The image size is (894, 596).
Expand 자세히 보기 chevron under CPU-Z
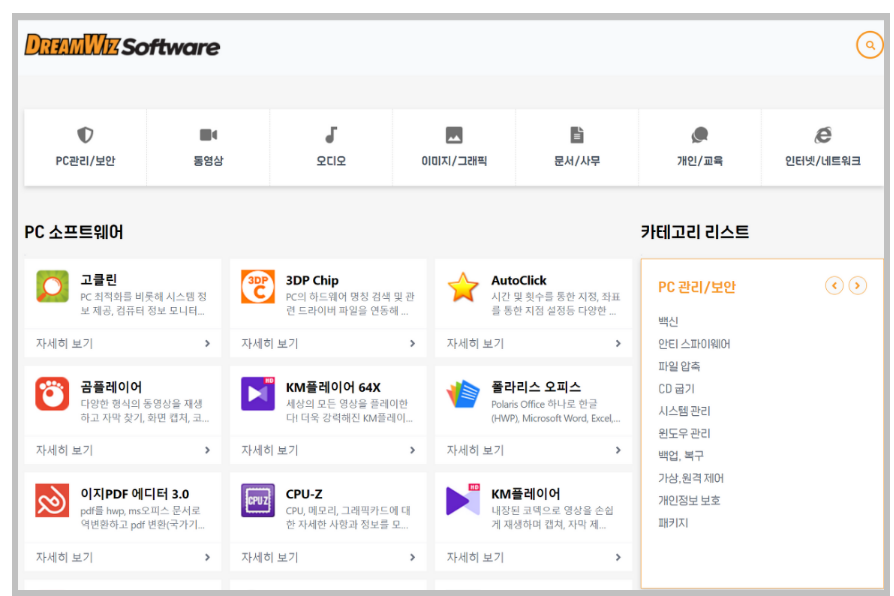[413, 557]
